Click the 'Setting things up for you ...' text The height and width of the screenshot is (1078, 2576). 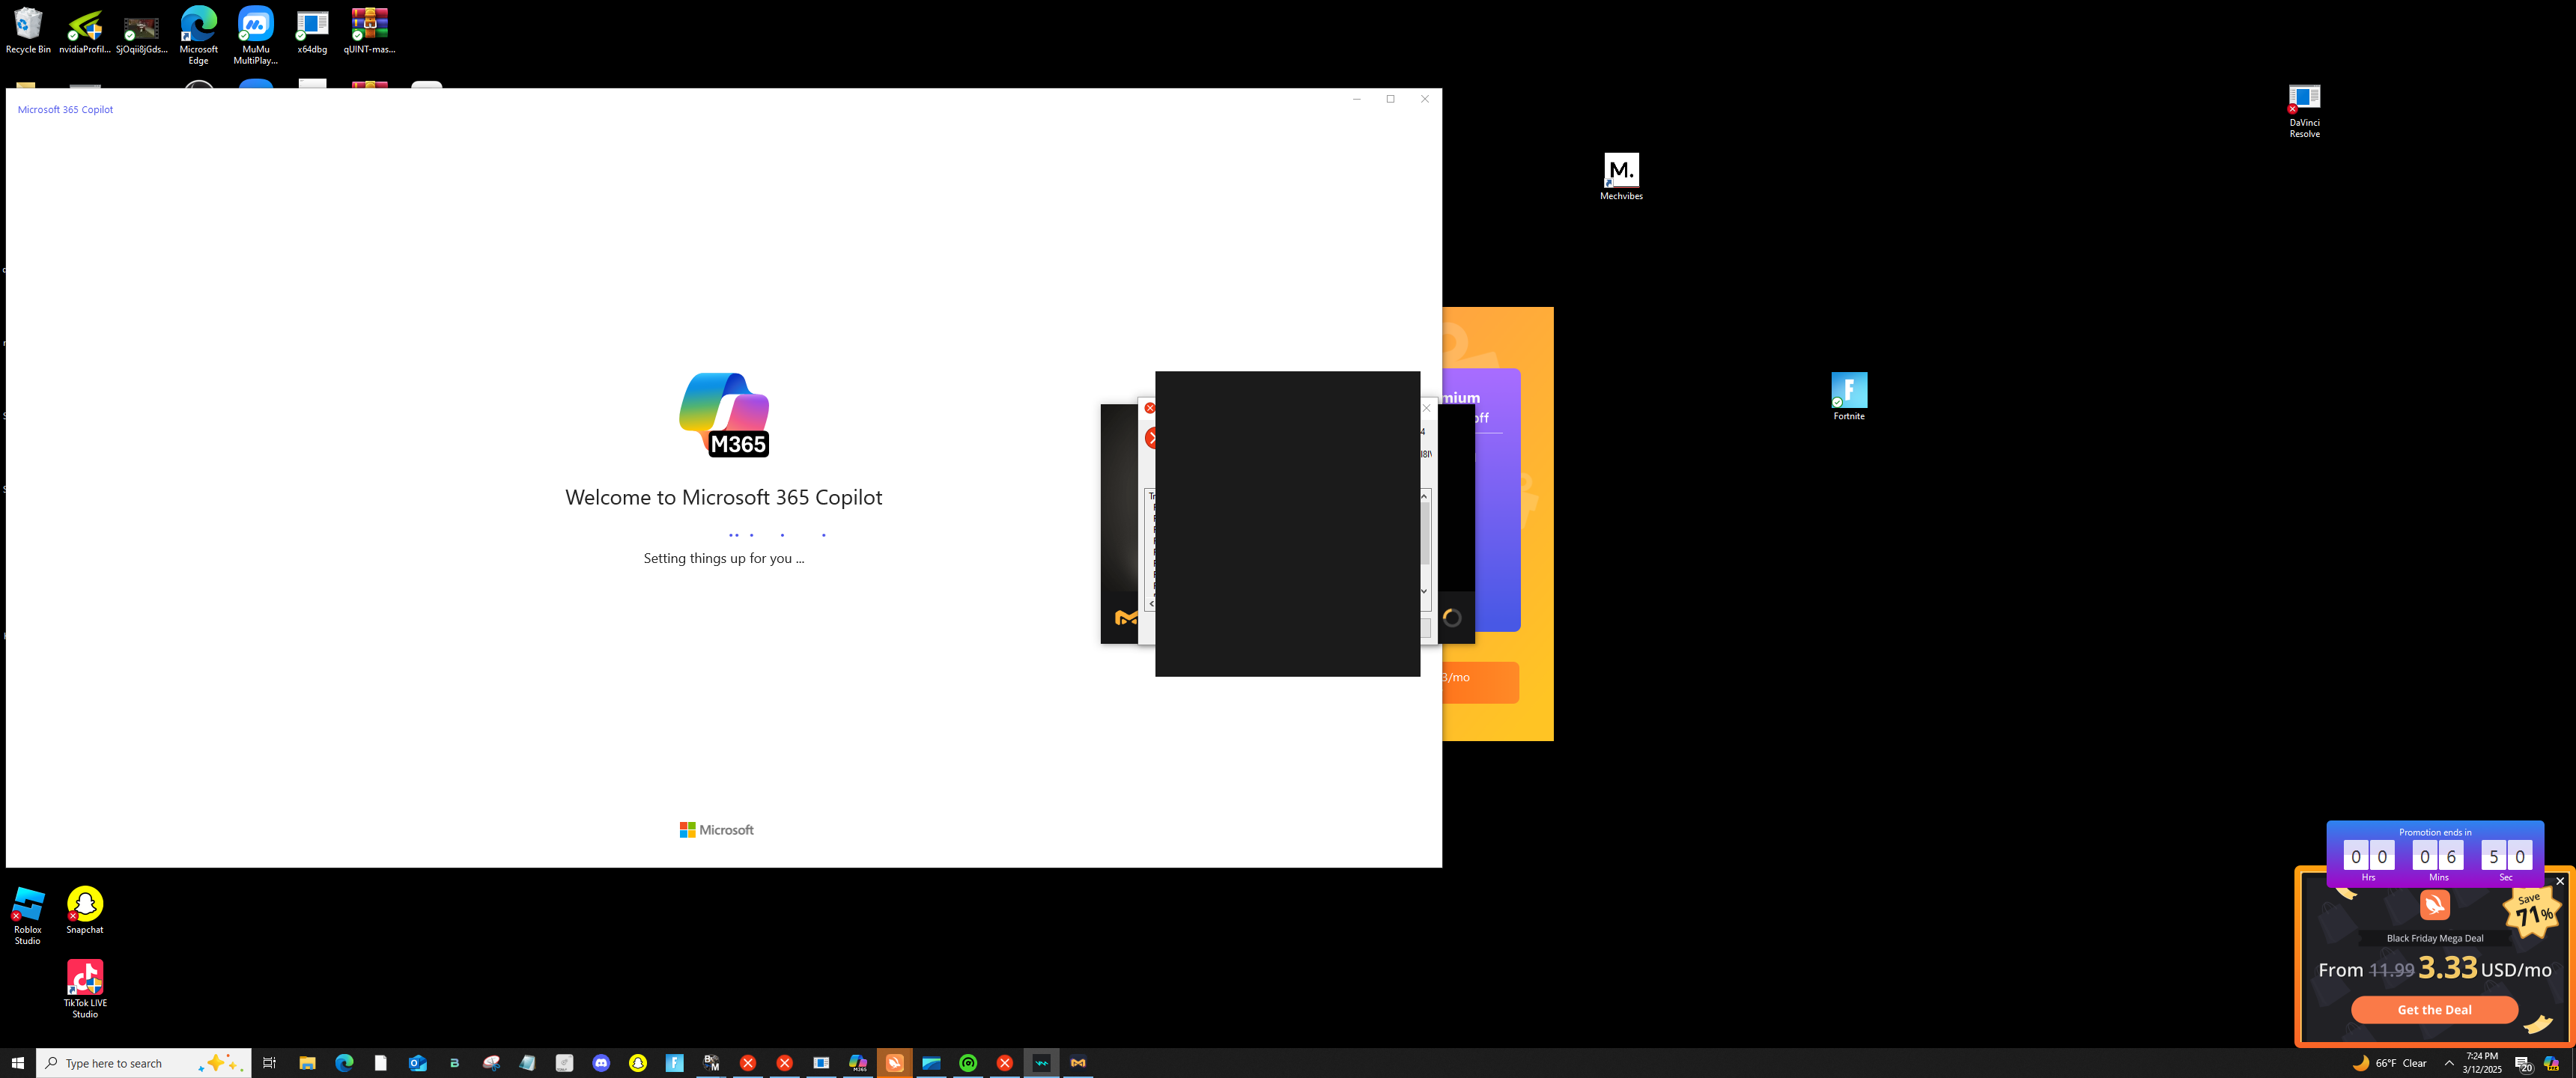[724, 558]
